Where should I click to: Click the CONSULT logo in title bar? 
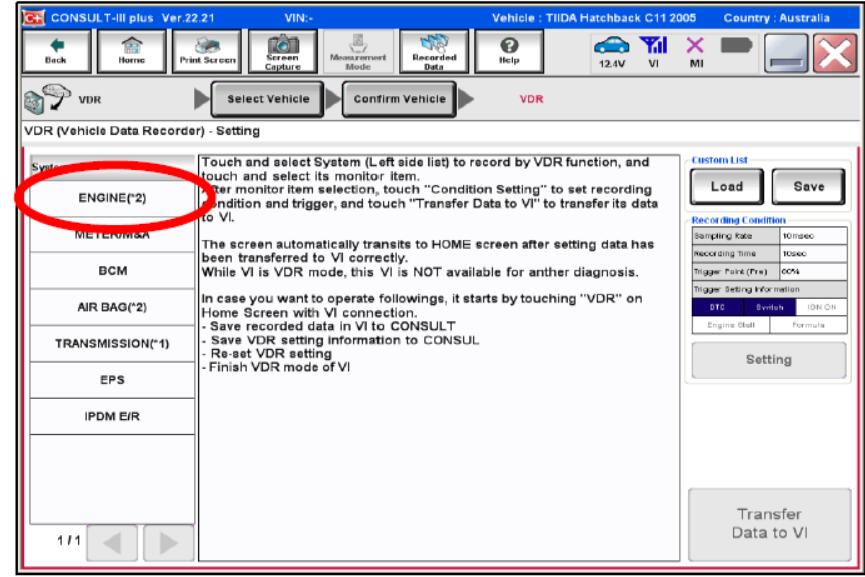point(33,18)
